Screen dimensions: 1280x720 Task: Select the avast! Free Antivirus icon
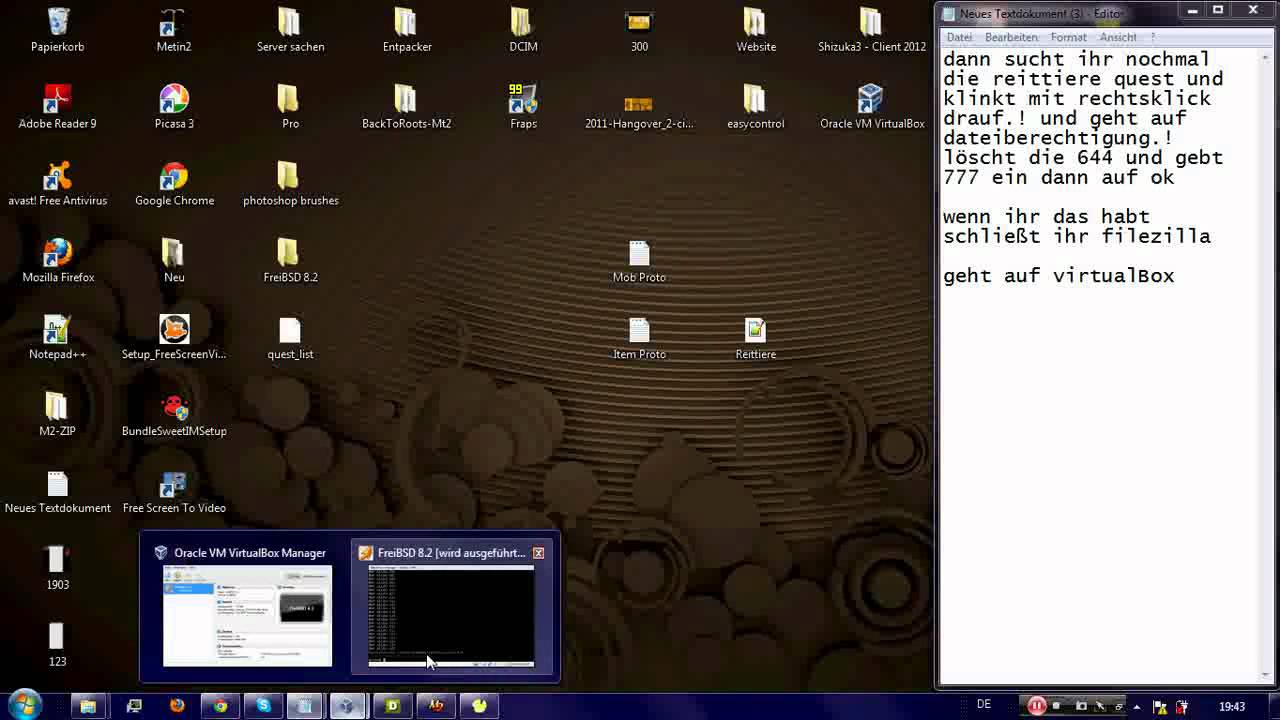click(x=58, y=183)
